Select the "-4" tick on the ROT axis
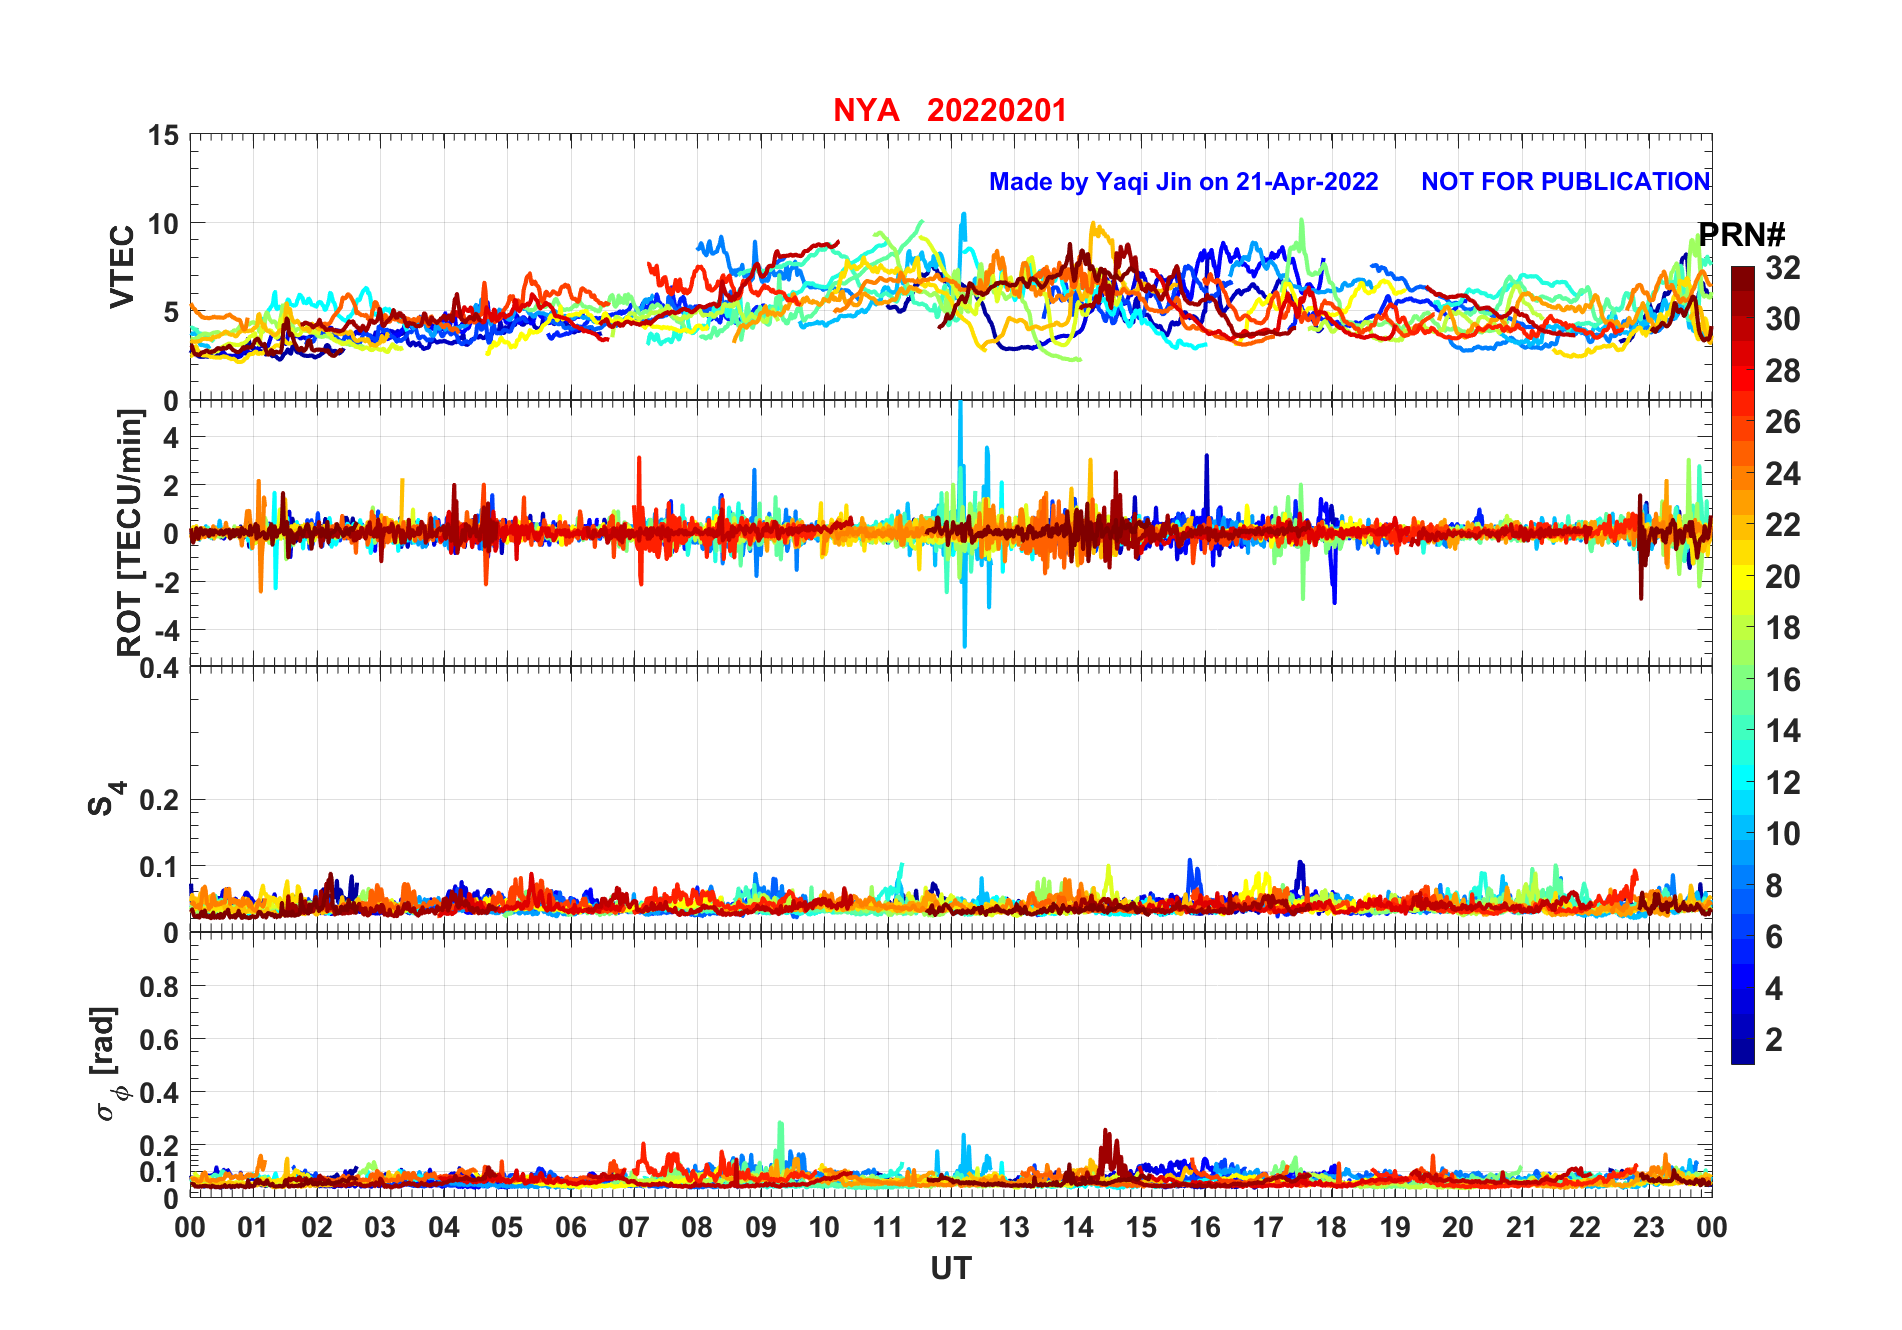This screenshot has height=1330, width=1902. [165, 630]
